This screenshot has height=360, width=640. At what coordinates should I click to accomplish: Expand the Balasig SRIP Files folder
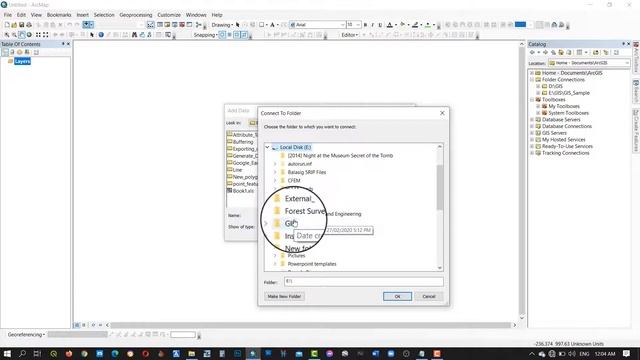[x=275, y=172]
